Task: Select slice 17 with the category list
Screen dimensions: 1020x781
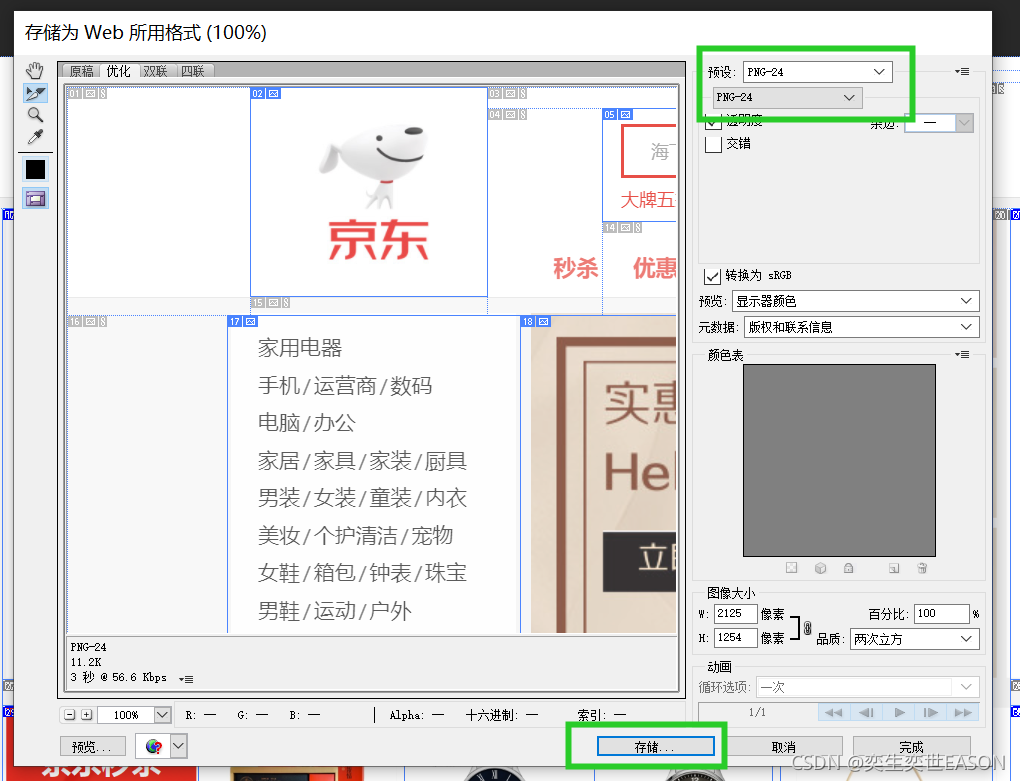Action: click(373, 475)
